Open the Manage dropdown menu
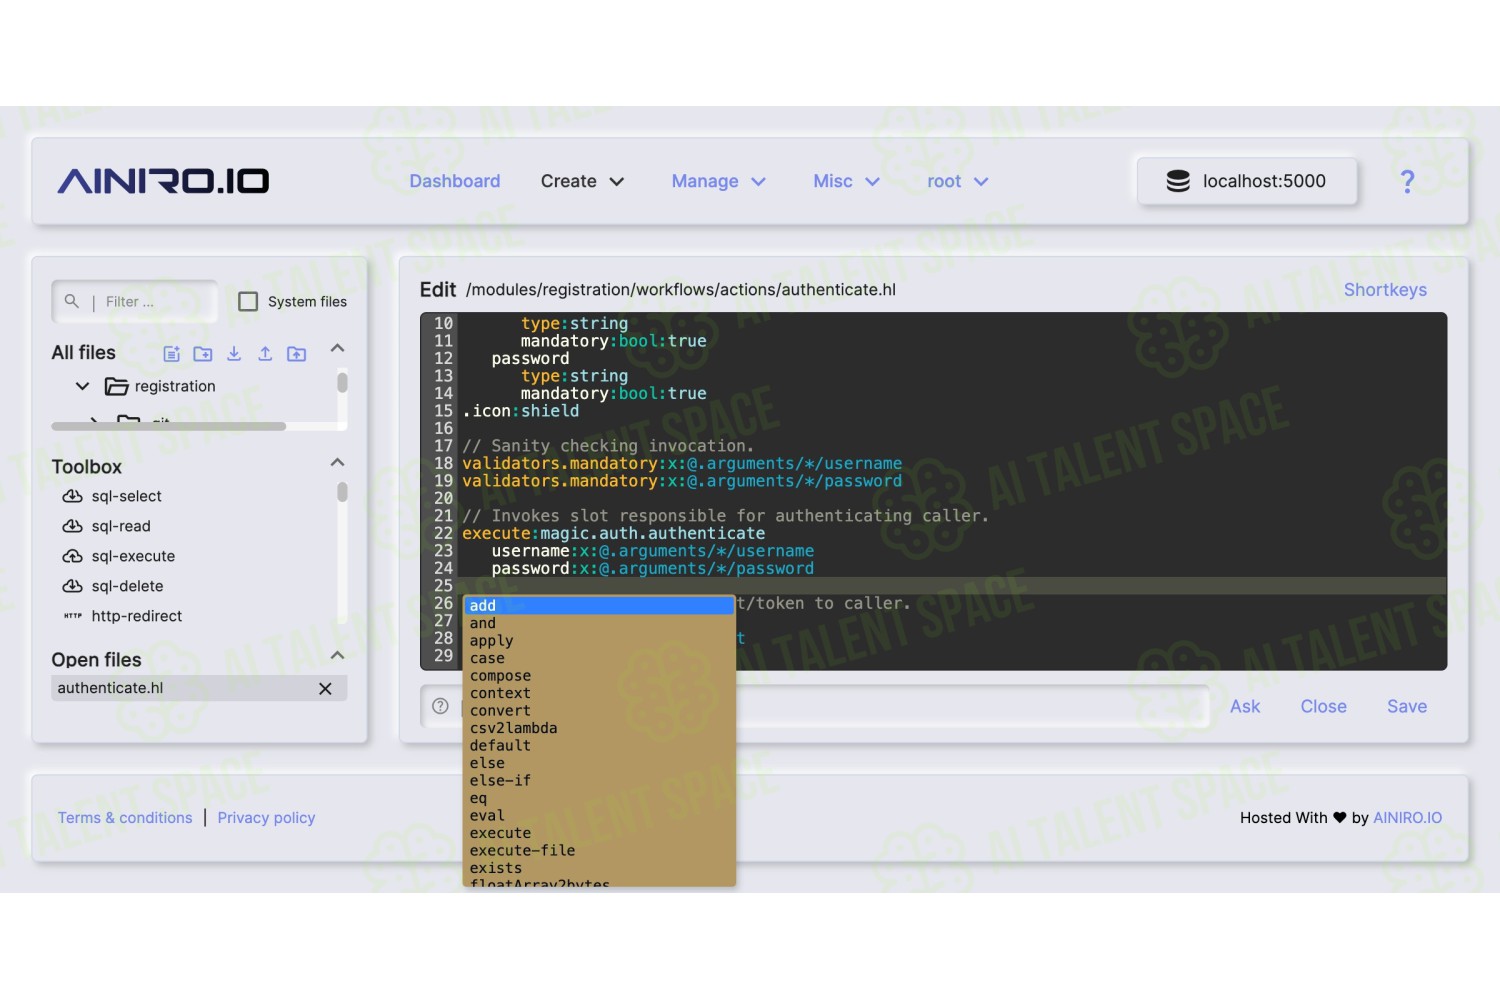1500x1000 pixels. pos(718,181)
